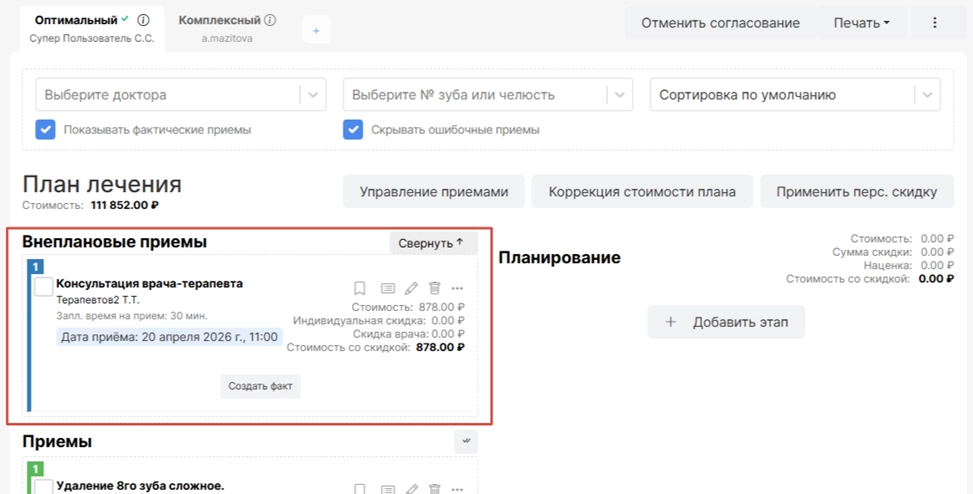Open three-dot menu on Консультация врача-терапевта
The image size is (973, 494).
click(x=458, y=288)
